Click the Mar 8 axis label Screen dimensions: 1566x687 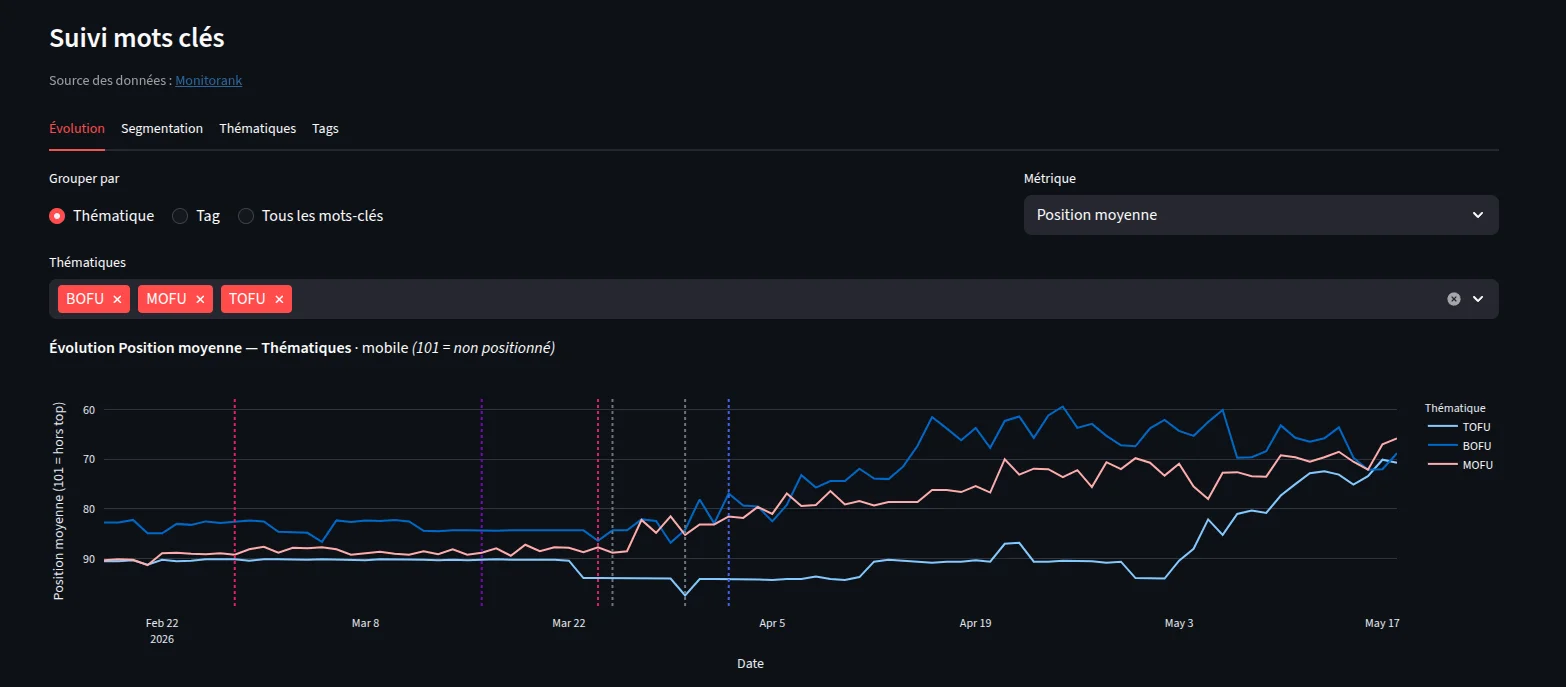coord(366,623)
